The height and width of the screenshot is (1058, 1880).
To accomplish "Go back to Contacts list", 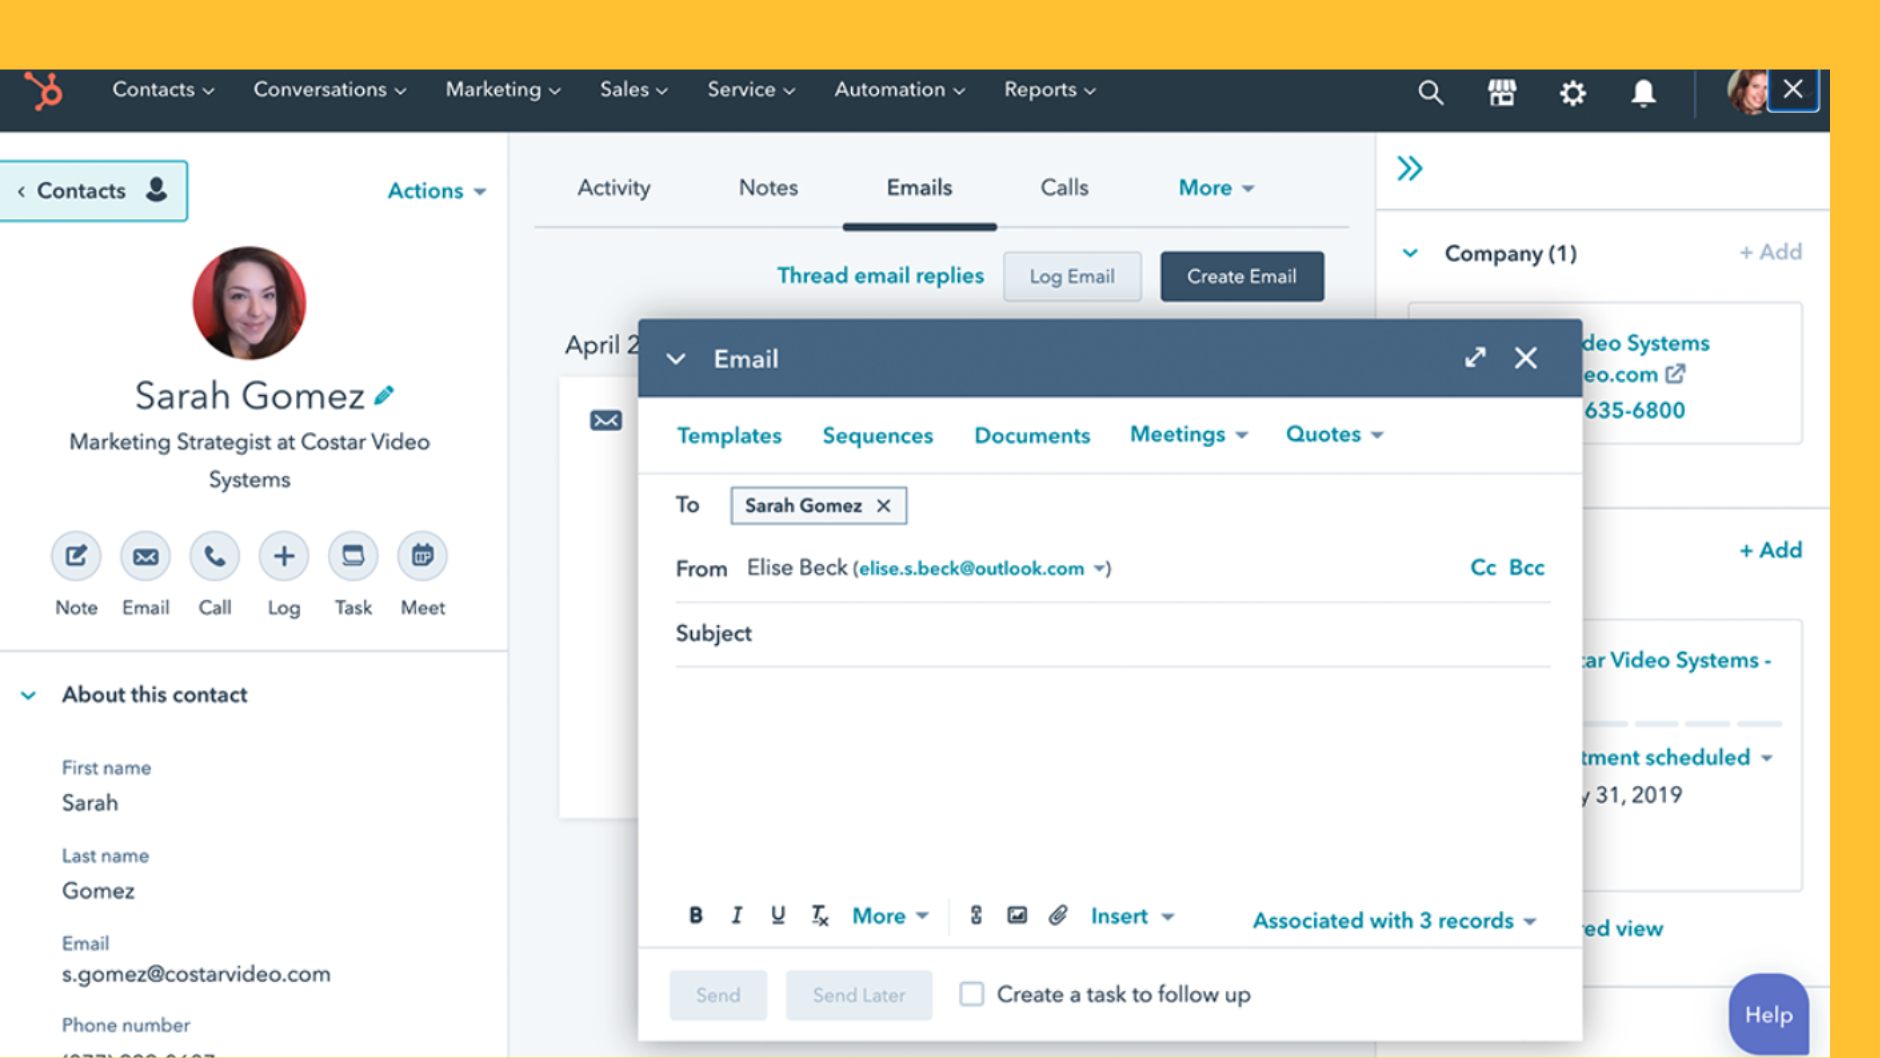I will (x=93, y=191).
